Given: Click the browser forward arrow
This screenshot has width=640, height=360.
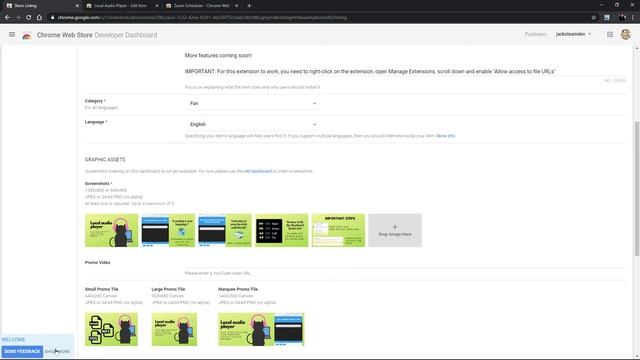Looking at the screenshot, I should pyautogui.click(x=18, y=18).
